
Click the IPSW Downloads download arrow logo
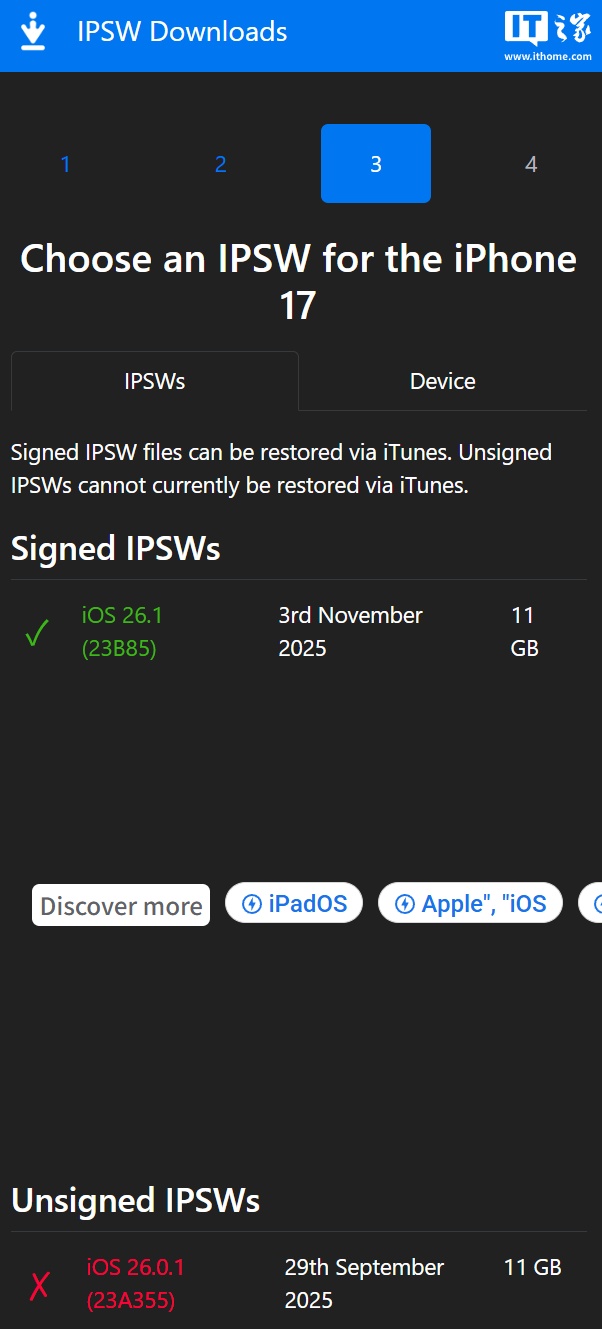(x=33, y=32)
